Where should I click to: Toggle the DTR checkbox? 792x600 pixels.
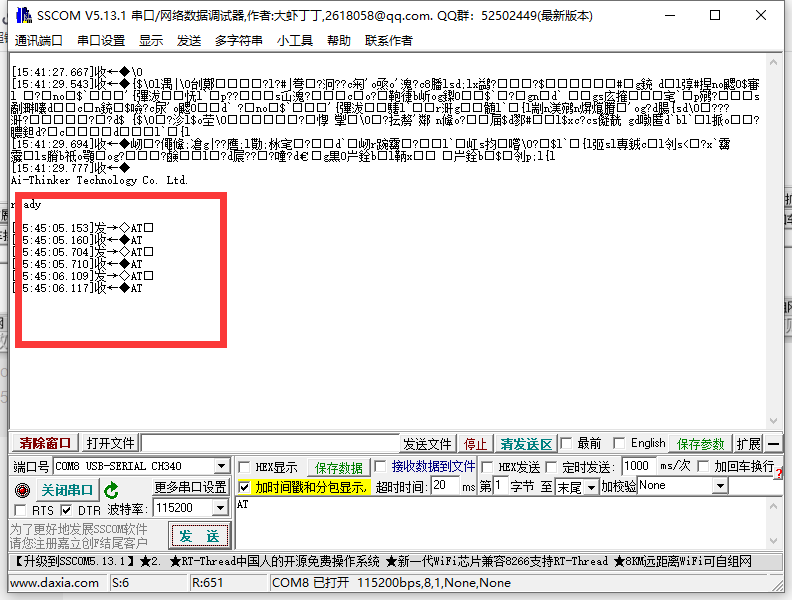66,510
